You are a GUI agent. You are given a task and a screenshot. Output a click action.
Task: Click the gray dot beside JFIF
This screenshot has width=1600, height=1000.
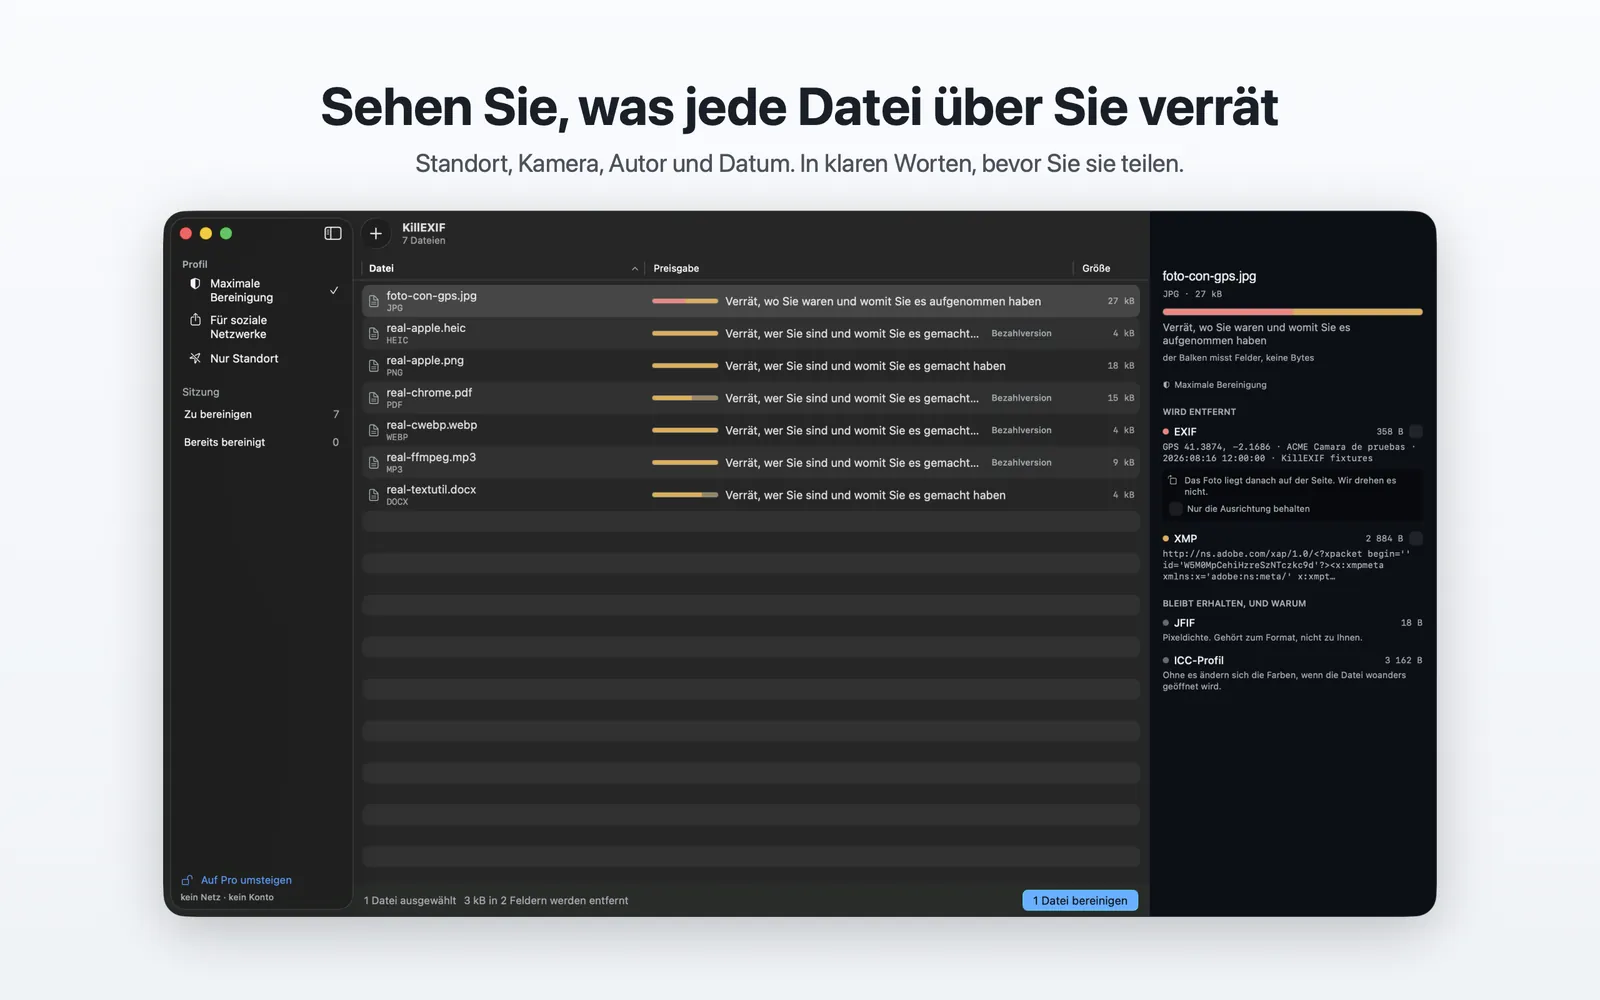click(x=1166, y=623)
